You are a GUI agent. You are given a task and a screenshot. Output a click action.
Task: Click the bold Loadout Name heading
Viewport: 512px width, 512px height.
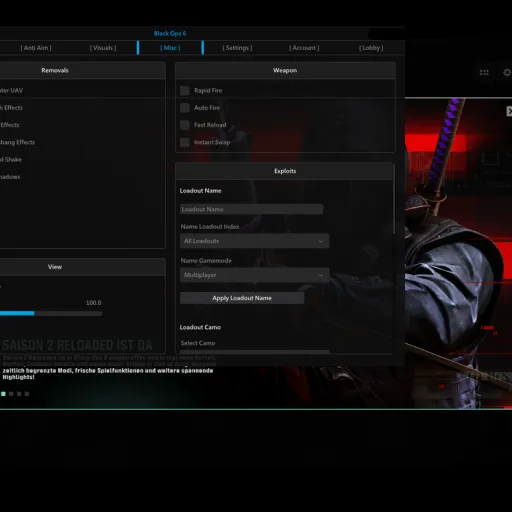[201, 191]
